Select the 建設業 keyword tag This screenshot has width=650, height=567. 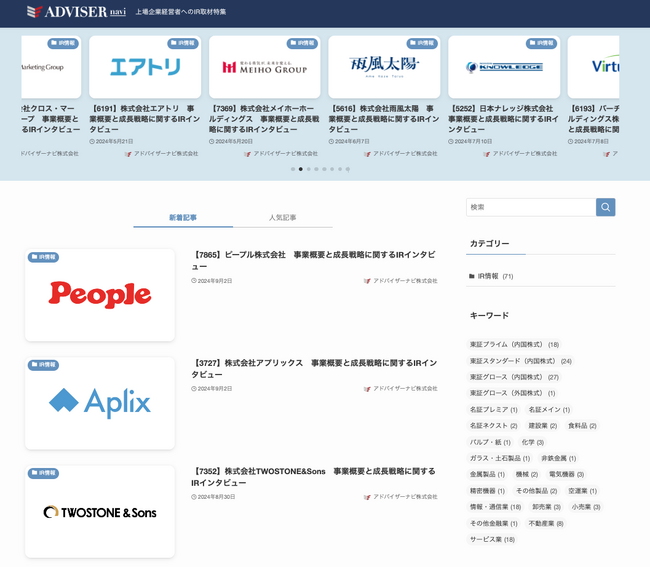(x=543, y=426)
